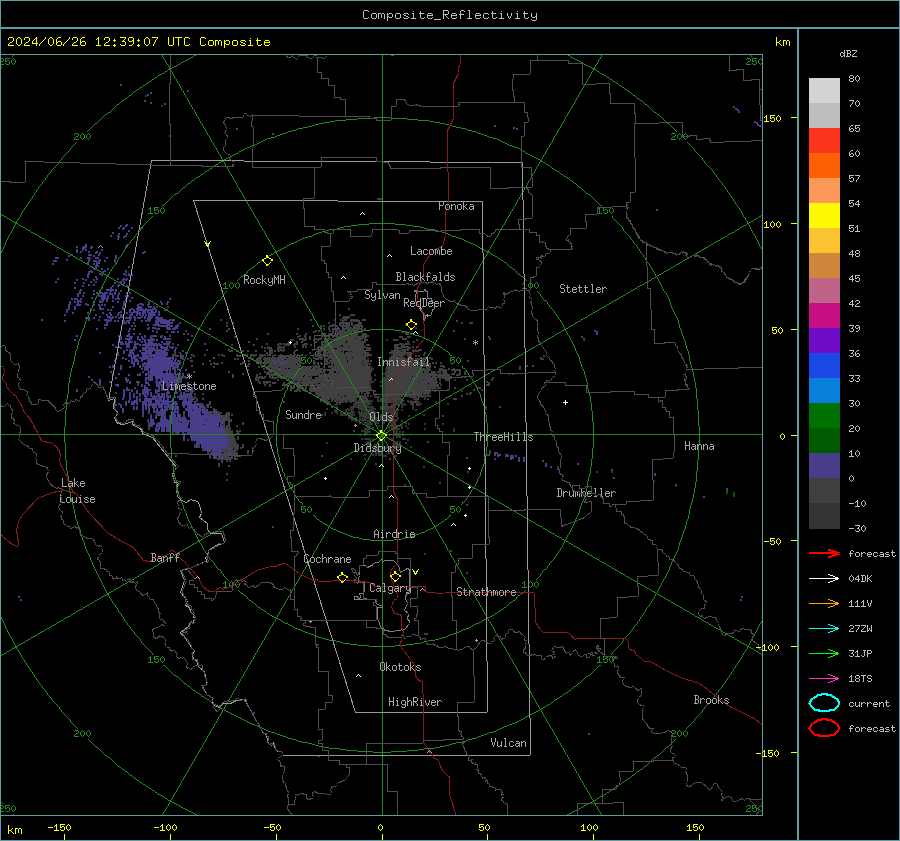Select the green 30 dBZ color swatch
Image resolution: width=900 pixels, height=841 pixels.
coord(824,416)
